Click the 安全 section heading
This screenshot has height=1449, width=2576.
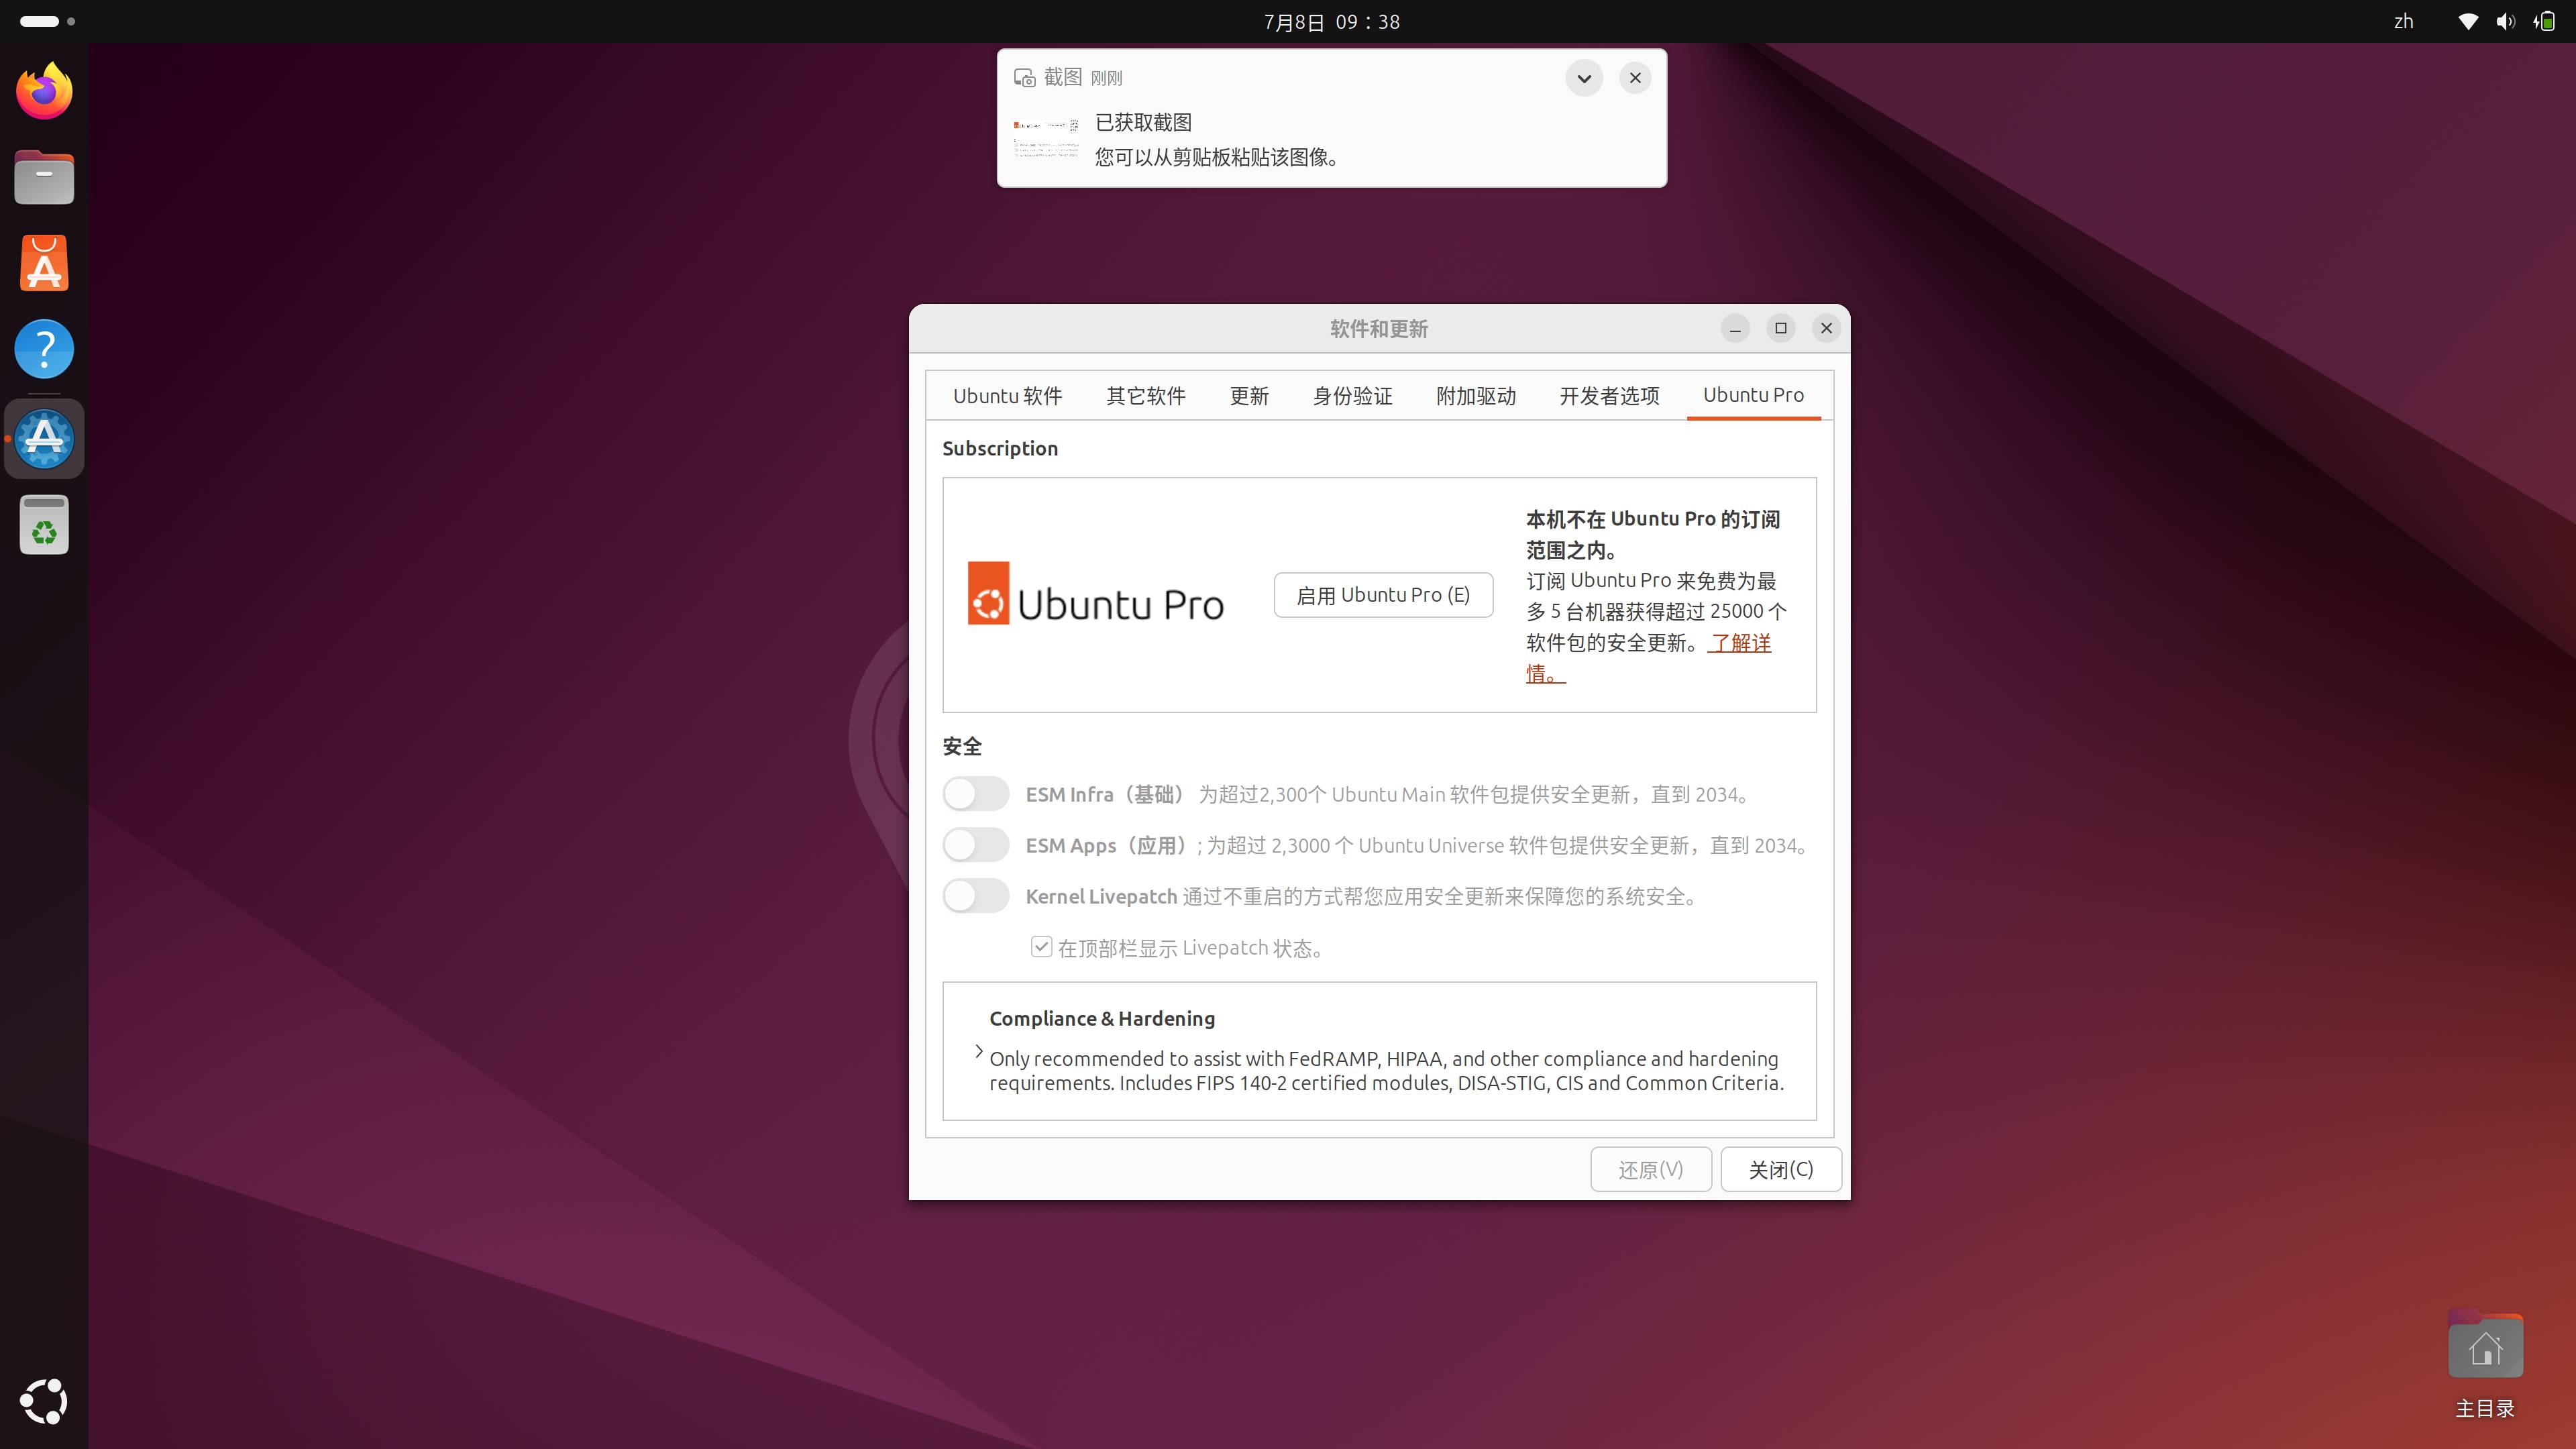click(x=962, y=746)
